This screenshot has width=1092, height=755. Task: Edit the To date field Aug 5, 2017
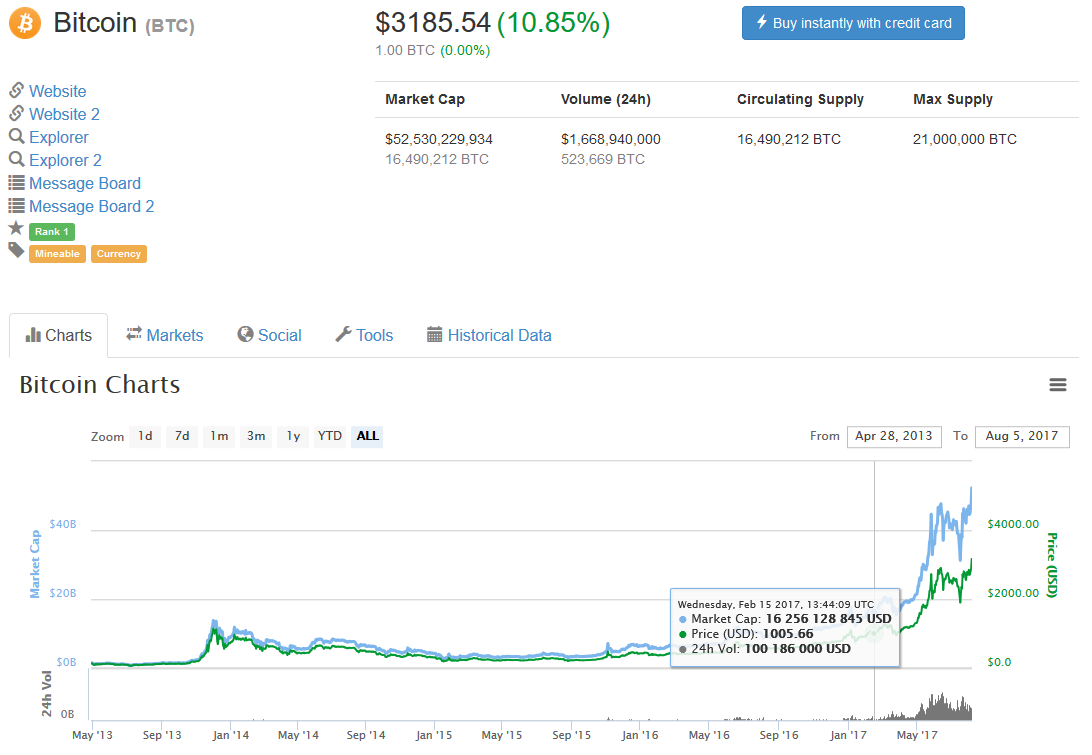(1022, 436)
